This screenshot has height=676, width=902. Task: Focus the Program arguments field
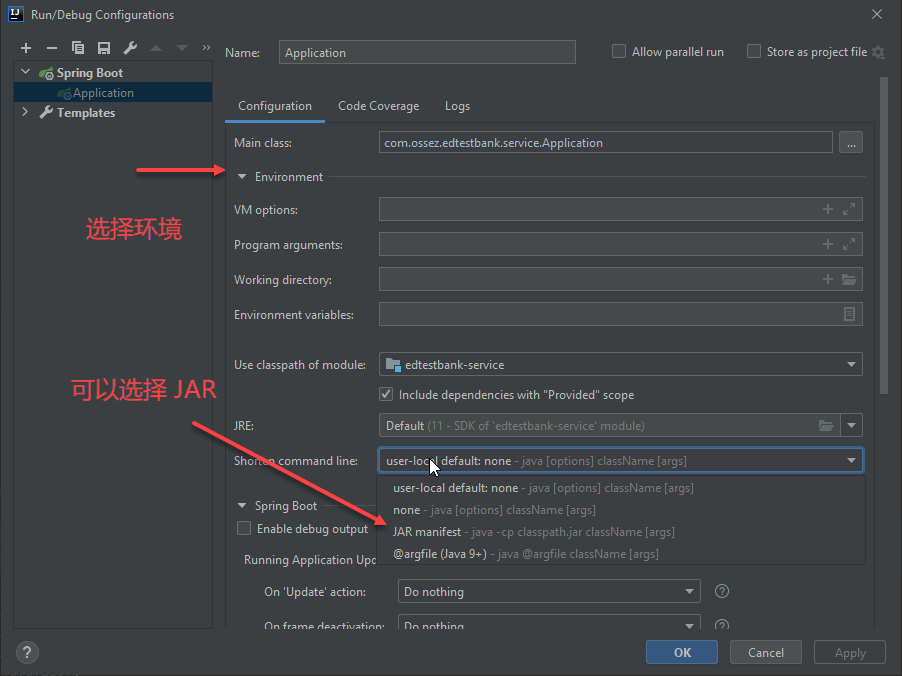(621, 245)
